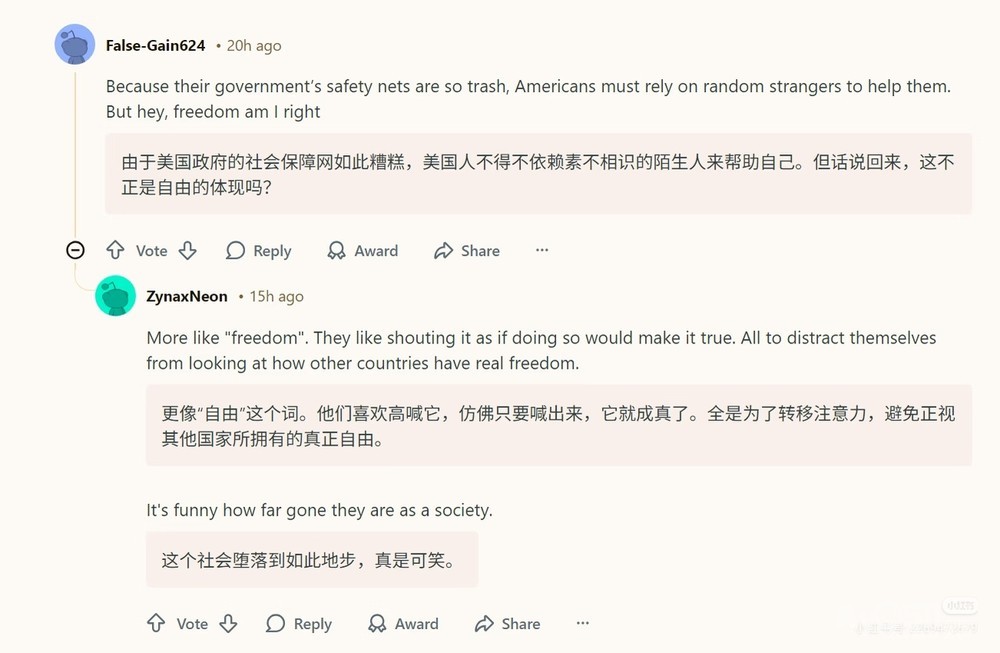Downvote ZynaxNeon's reply
The height and width of the screenshot is (653, 1000).
click(228, 624)
